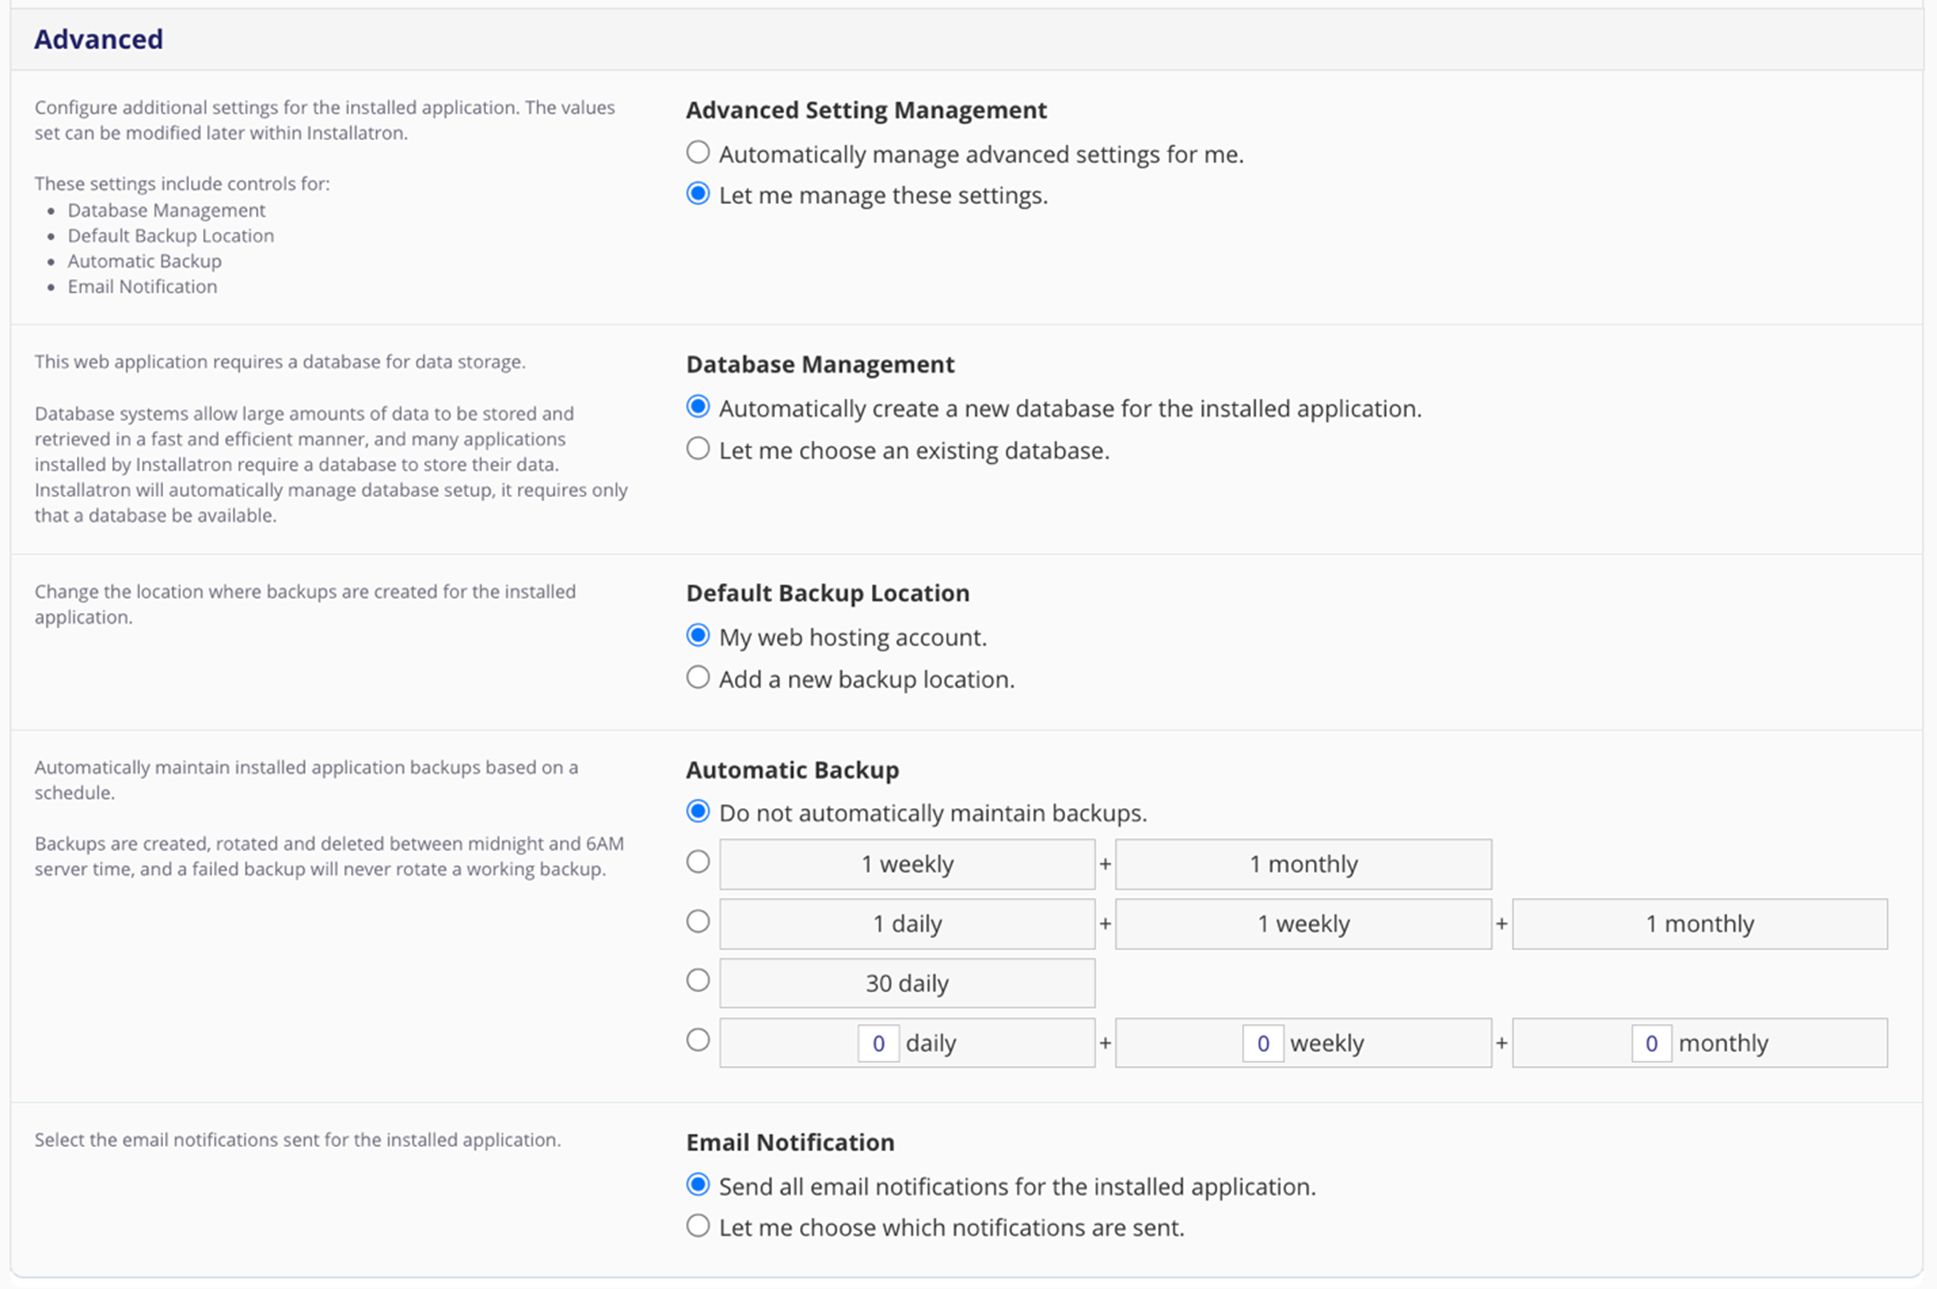1937x1289 pixels.
Task: Click the custom daily count input field
Action: pos(878,1043)
